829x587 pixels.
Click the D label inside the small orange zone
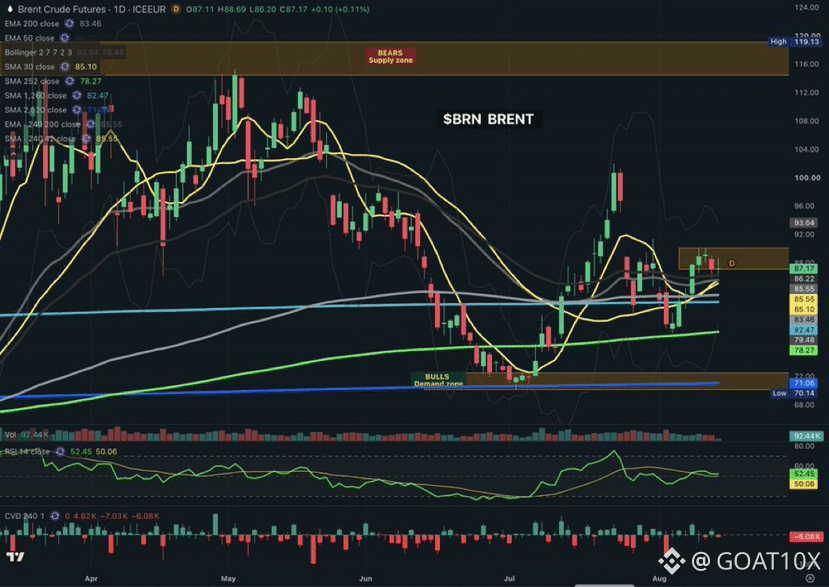point(732,263)
